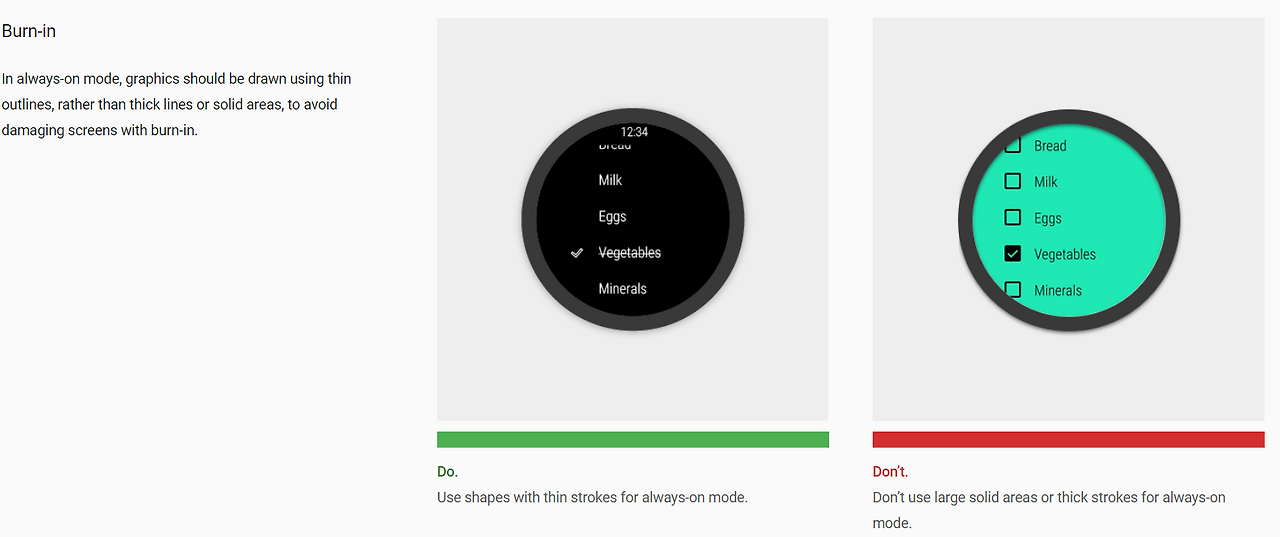Toggle the Minerals checkbox on green watch
1280x537 pixels.
pyautogui.click(x=1013, y=290)
